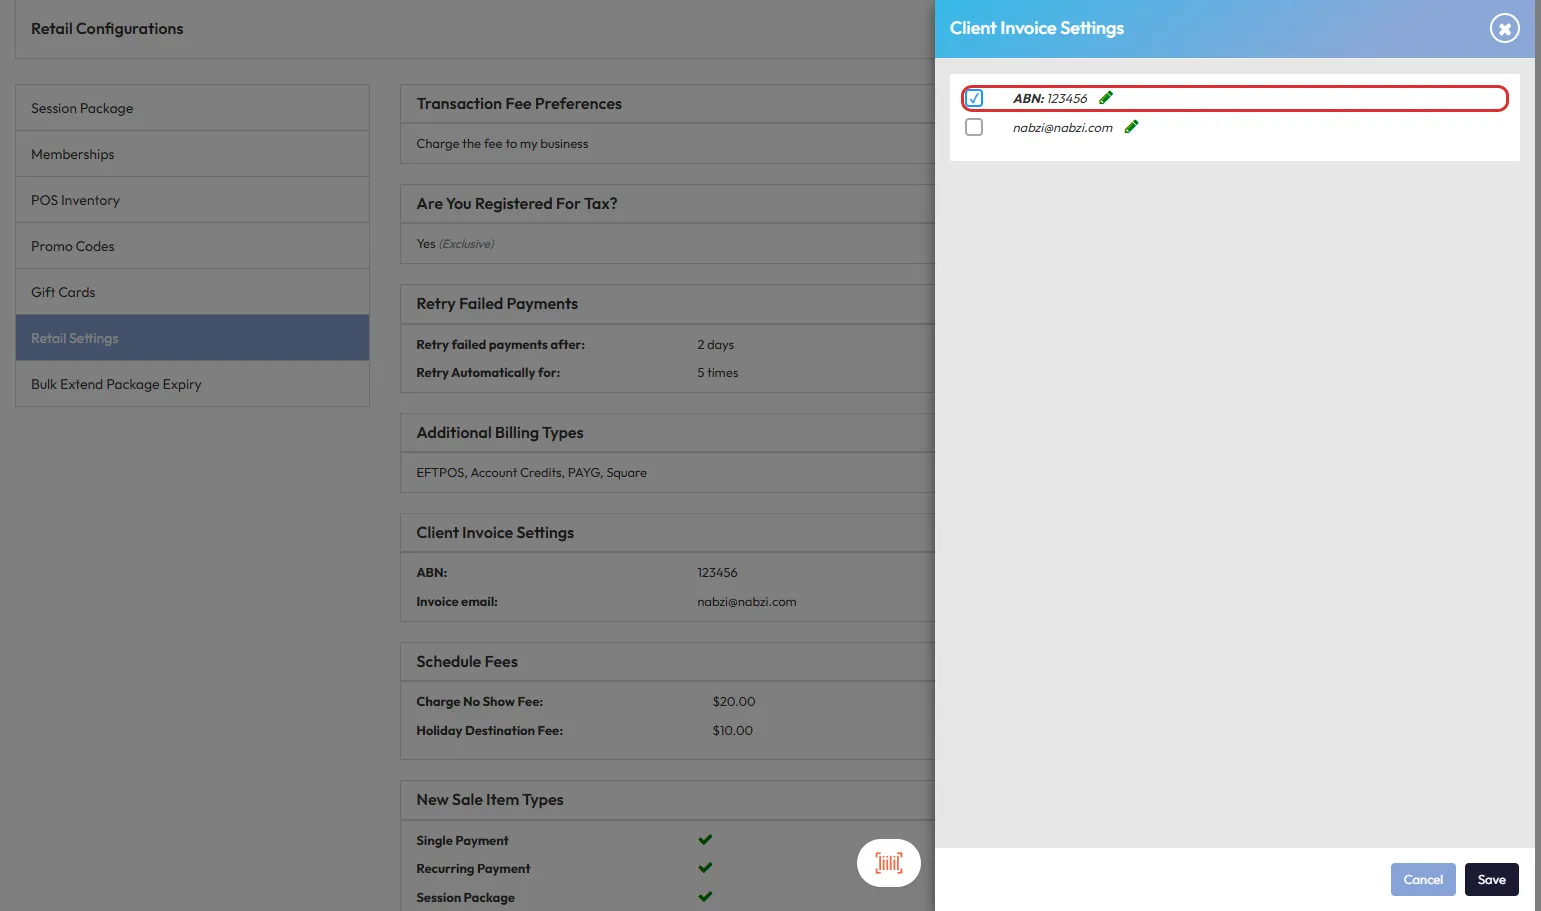This screenshot has width=1541, height=911.
Task: Tick the invoice email checkbox
Action: [974, 127]
